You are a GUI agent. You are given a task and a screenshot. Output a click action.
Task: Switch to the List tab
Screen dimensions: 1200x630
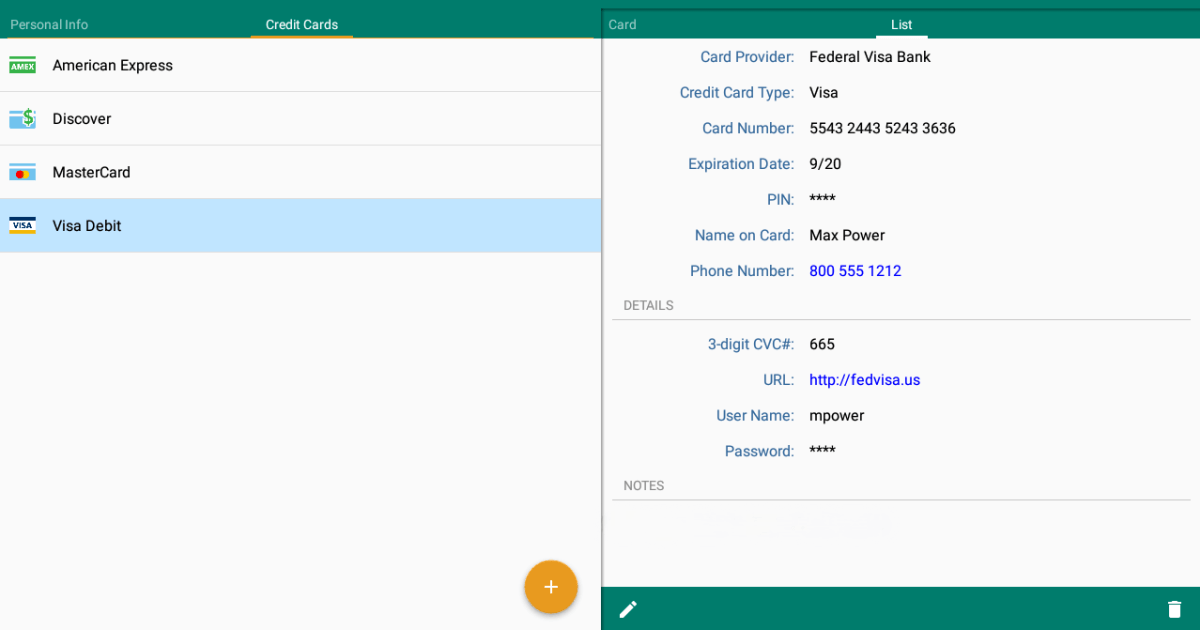[x=901, y=24]
